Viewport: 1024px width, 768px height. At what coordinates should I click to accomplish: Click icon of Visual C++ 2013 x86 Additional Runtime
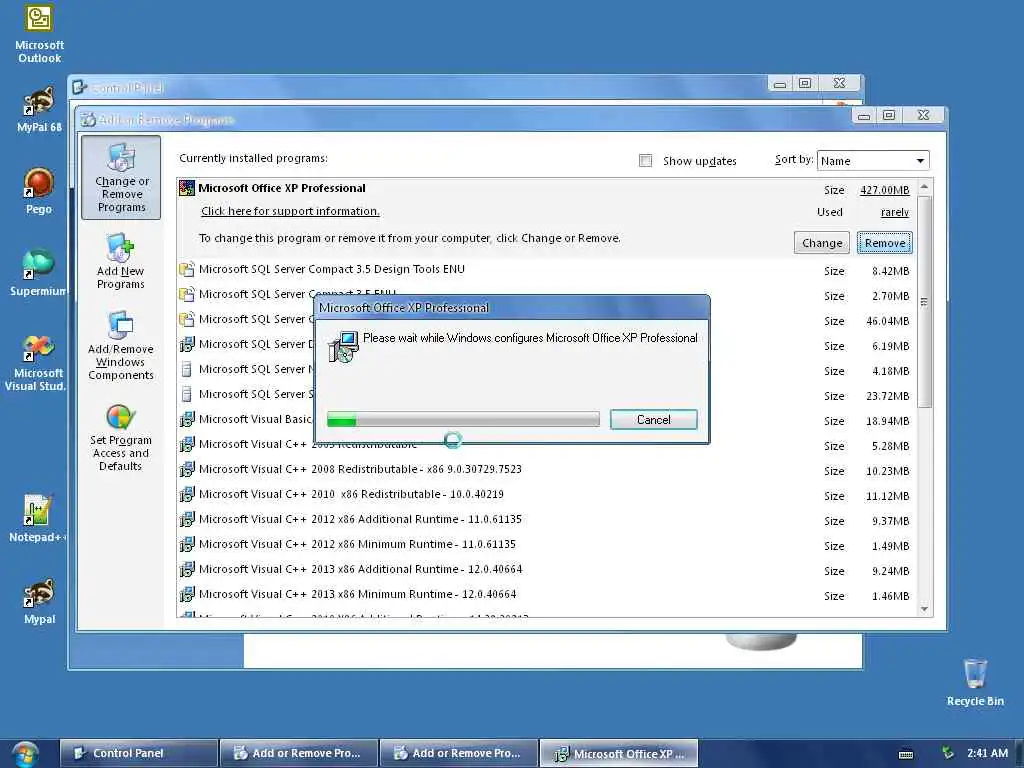(x=187, y=569)
